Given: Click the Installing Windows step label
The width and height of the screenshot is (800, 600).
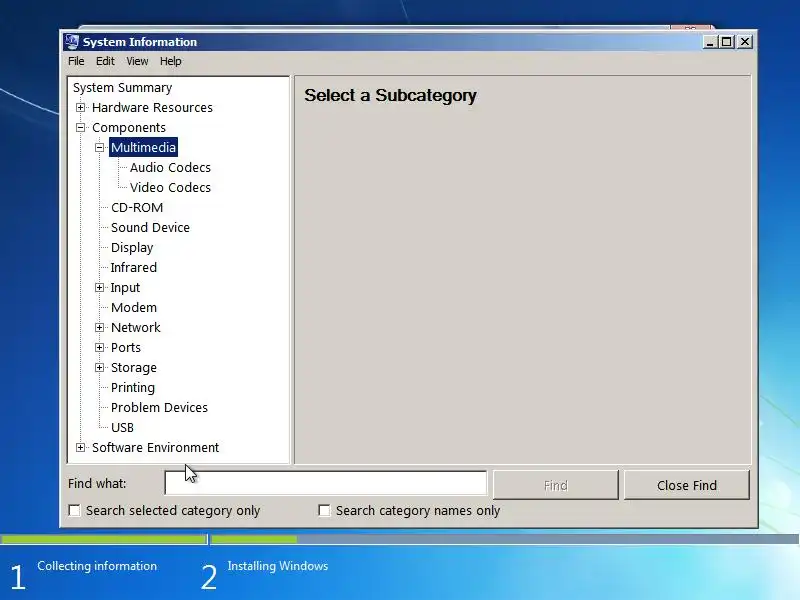Looking at the screenshot, I should (278, 566).
